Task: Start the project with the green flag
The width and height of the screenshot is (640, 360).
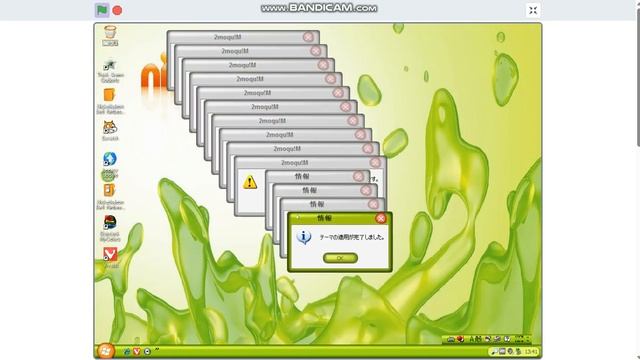Action: point(102,10)
